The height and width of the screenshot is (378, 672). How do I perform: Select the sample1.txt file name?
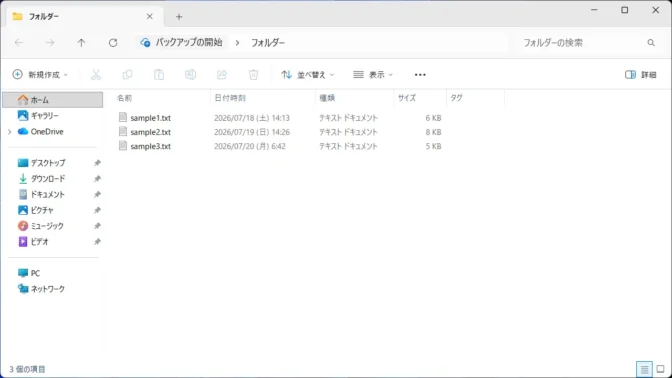(x=150, y=117)
